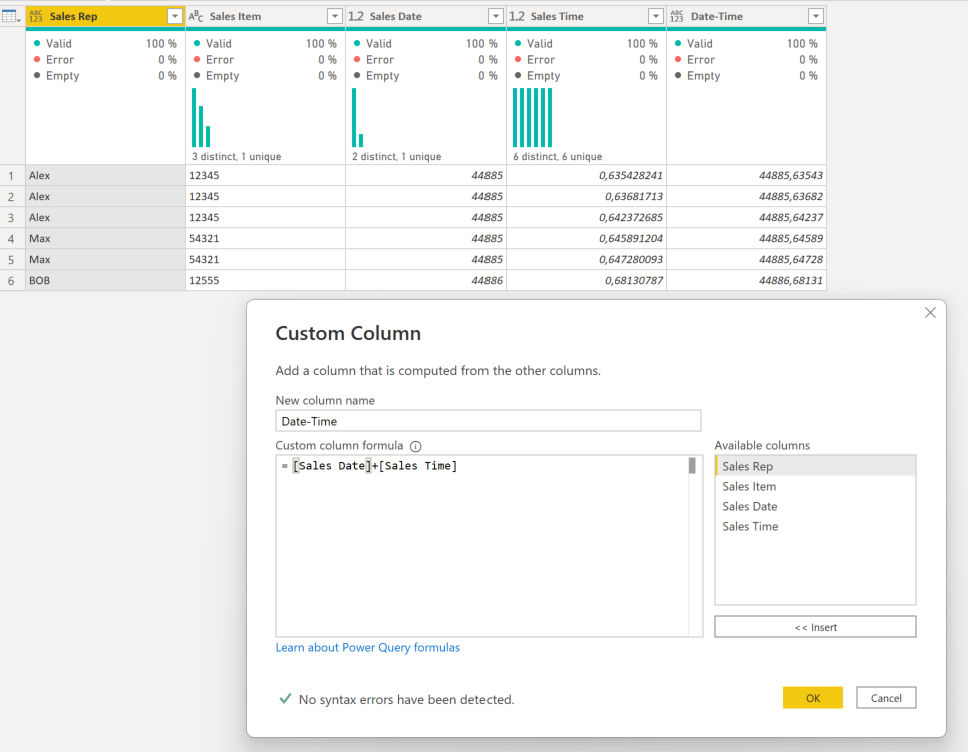Open Date-Time column filter dropdown

[x=816, y=17]
